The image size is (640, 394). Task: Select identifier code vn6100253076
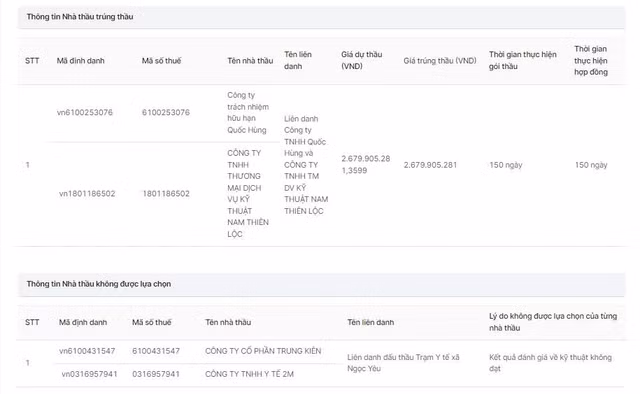tap(85, 112)
